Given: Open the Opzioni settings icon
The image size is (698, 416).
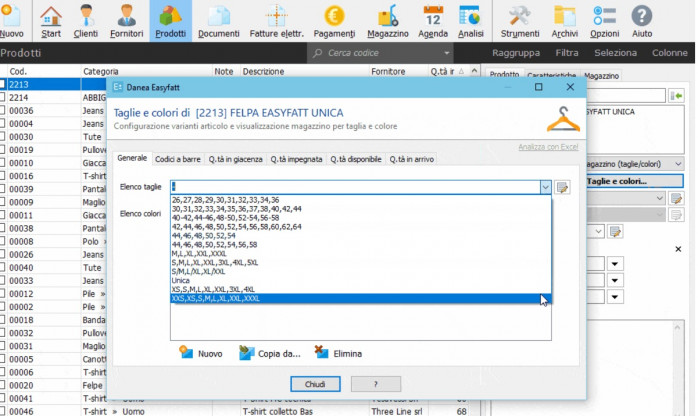Looking at the screenshot, I should click(604, 21).
